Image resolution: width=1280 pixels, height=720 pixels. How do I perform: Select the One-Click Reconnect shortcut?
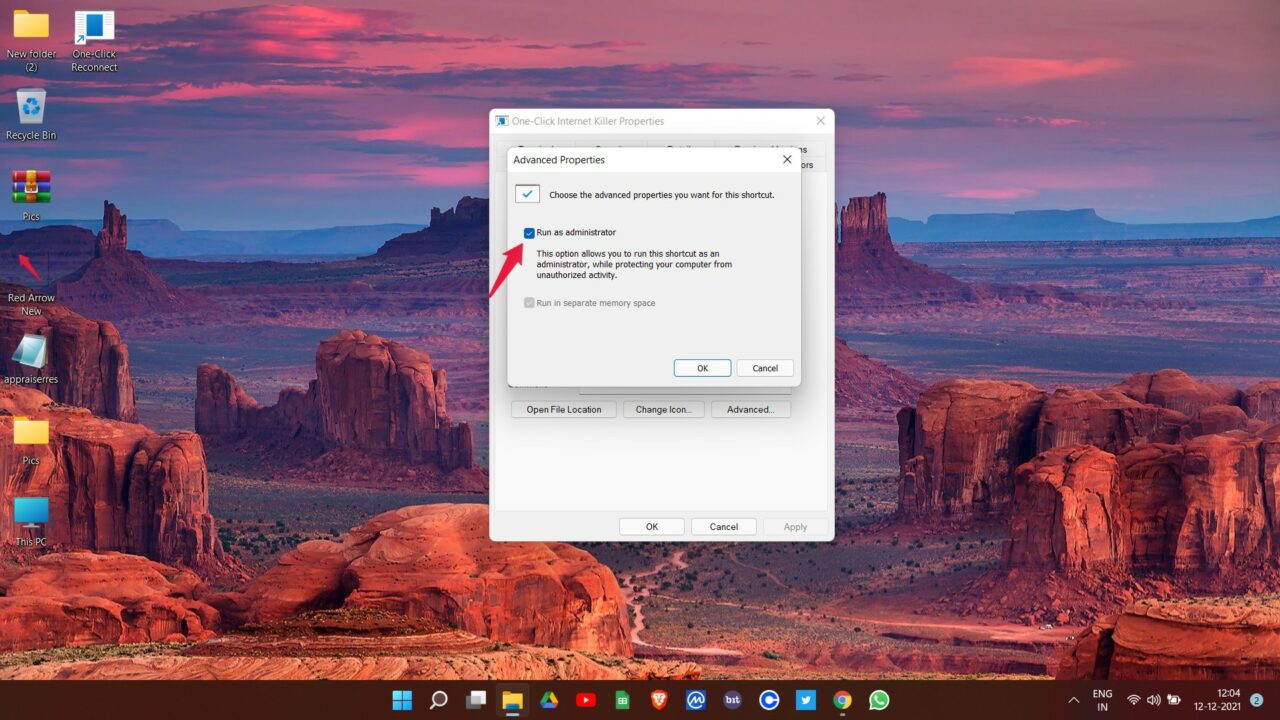tap(95, 41)
